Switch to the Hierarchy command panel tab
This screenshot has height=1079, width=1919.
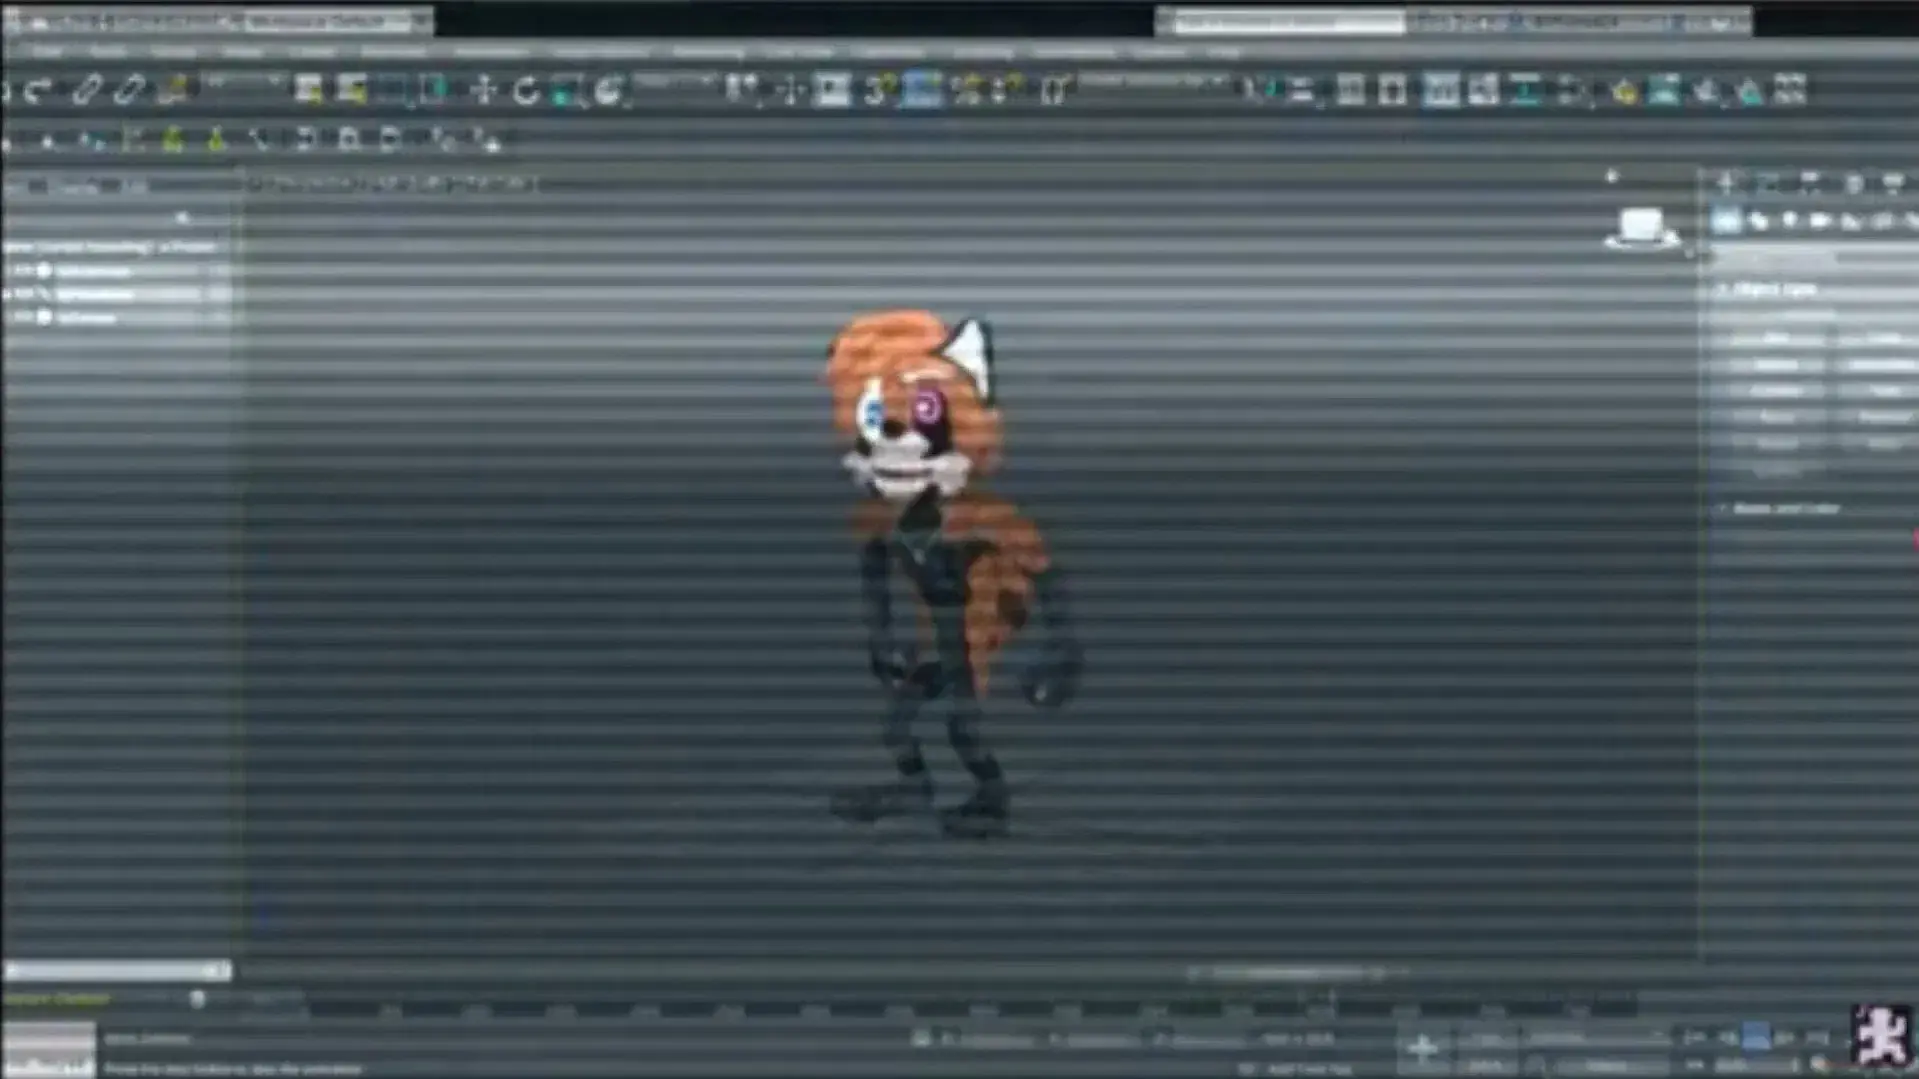[x=1811, y=184]
